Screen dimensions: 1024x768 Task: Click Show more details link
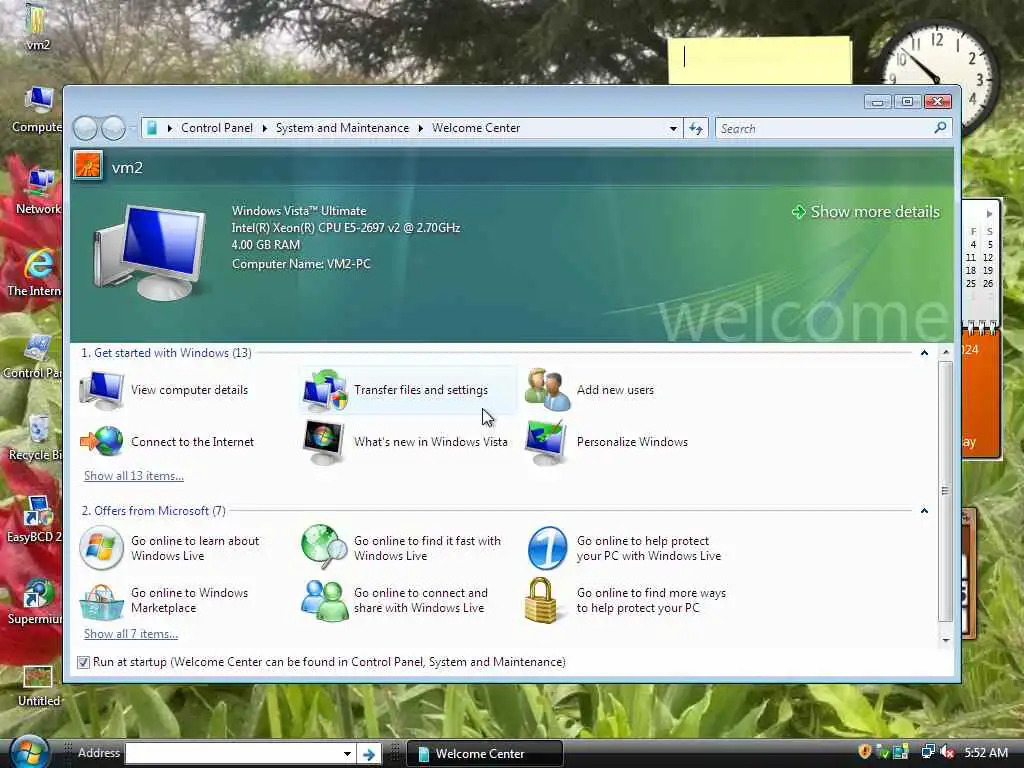866,212
